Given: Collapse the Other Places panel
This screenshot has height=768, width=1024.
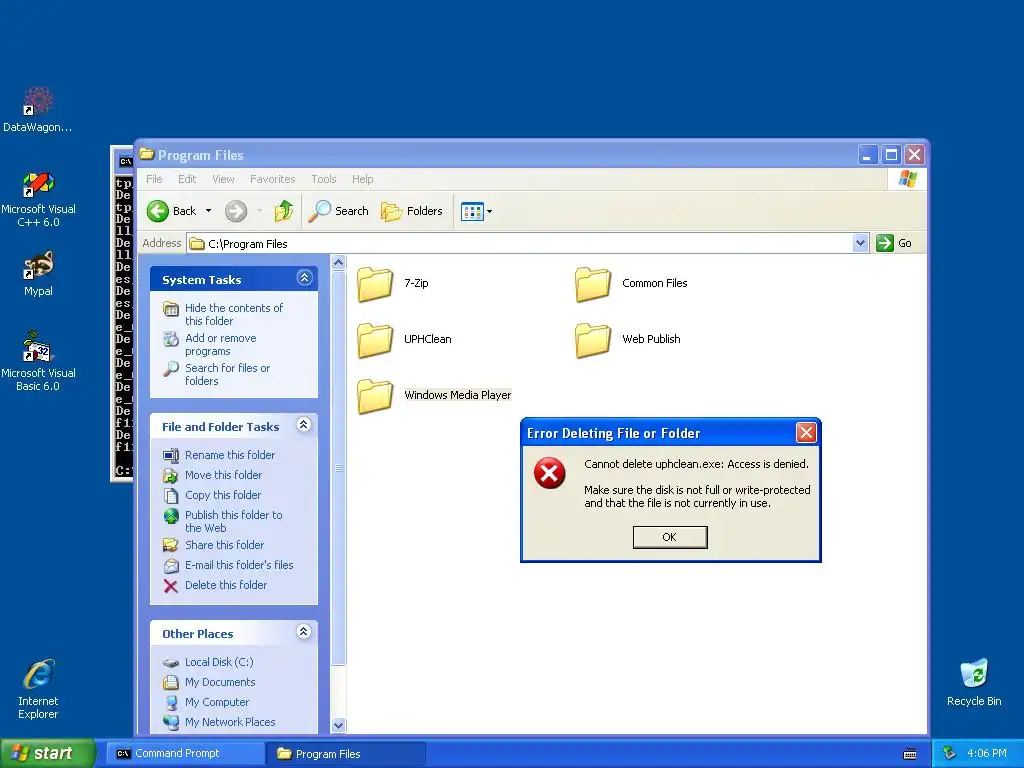Looking at the screenshot, I should coord(304,632).
